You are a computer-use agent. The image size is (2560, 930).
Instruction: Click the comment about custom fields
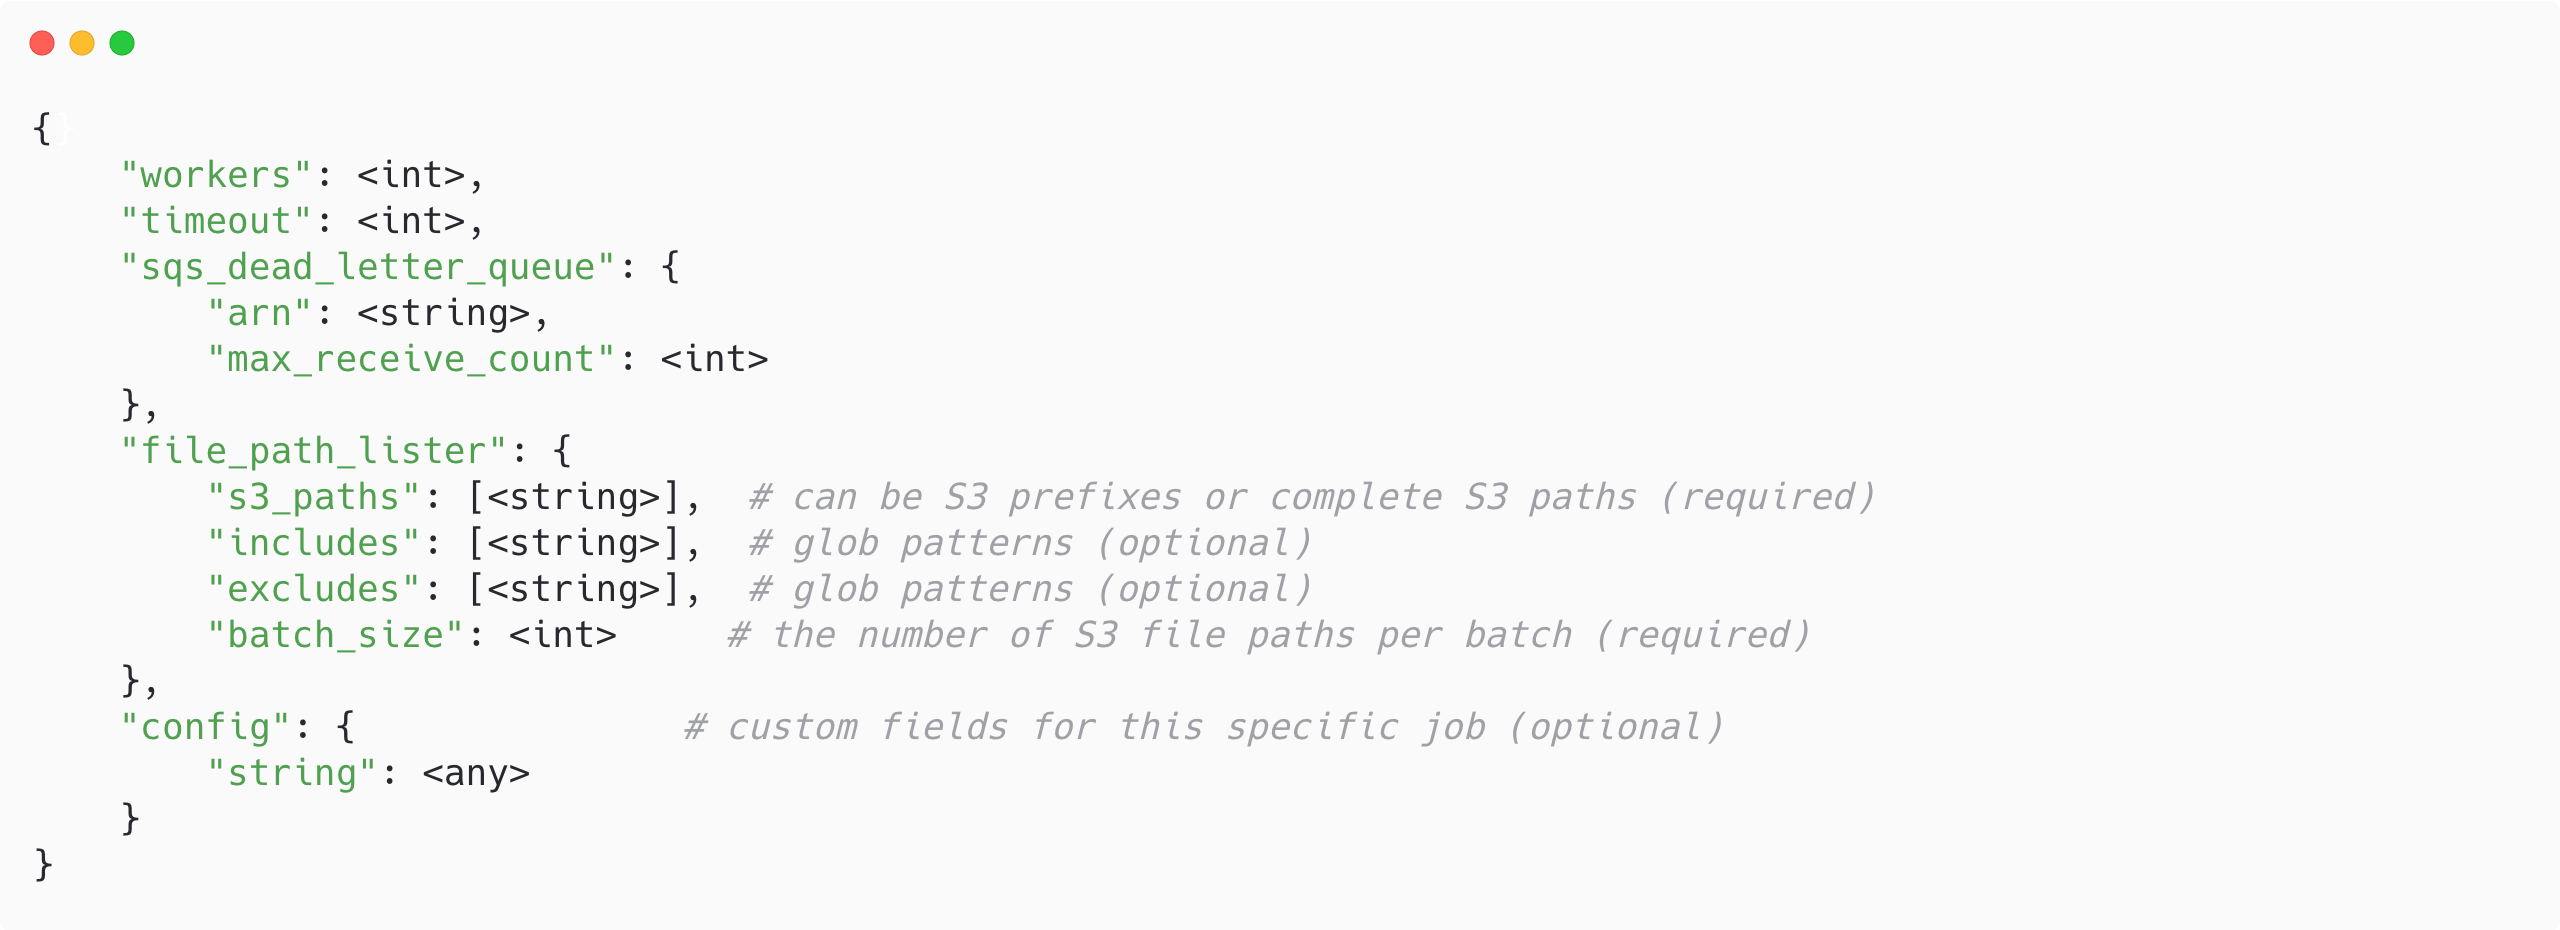pyautogui.click(x=1204, y=727)
